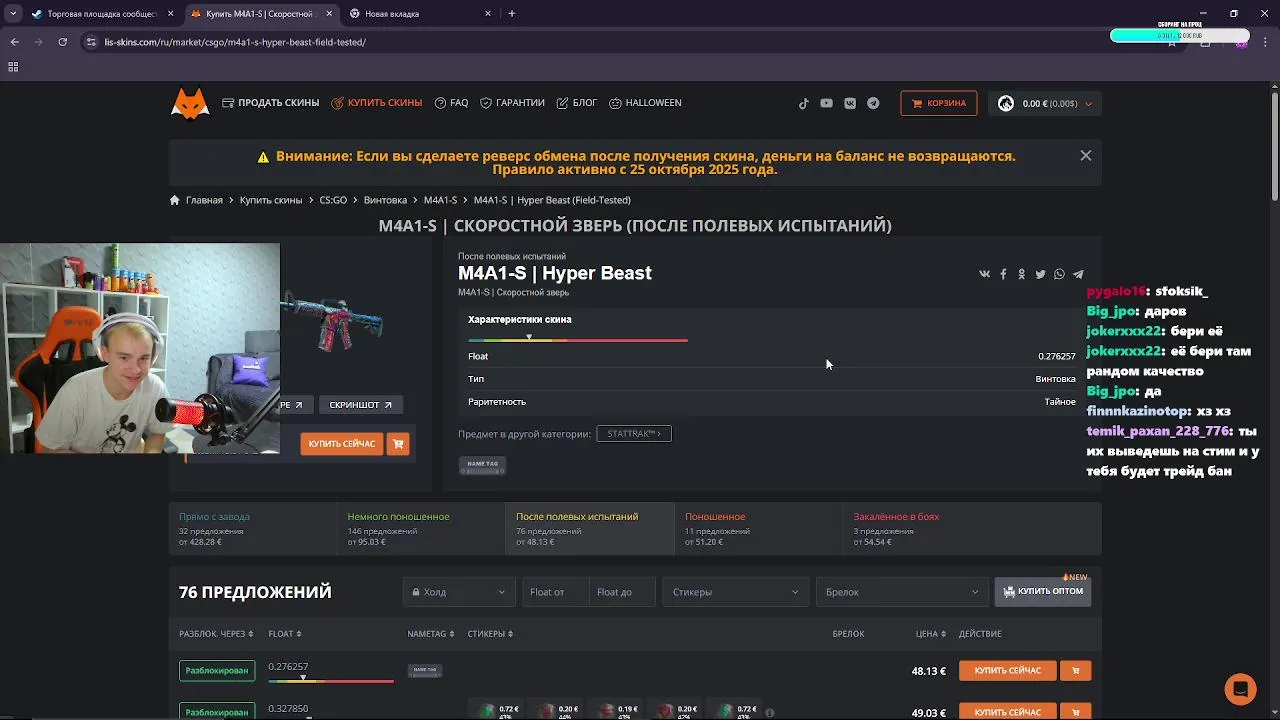Viewport: 1280px width, 720px height.
Task: Open the Стикеры filter dropdown
Action: coord(735,592)
